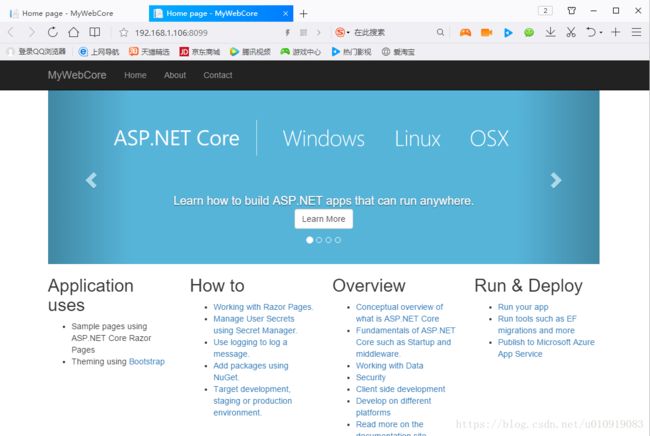Open the skin shirt icon in title bar
The image size is (650, 436).
pos(572,11)
